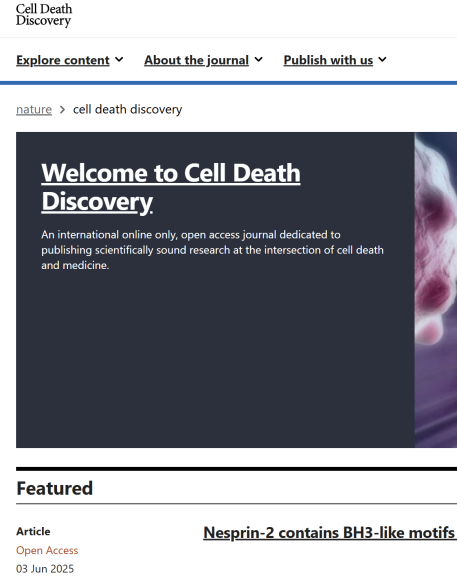This screenshot has height=580, width=457.
Task: Click the breadcrumb separator arrow after nature
Action: tap(62, 110)
